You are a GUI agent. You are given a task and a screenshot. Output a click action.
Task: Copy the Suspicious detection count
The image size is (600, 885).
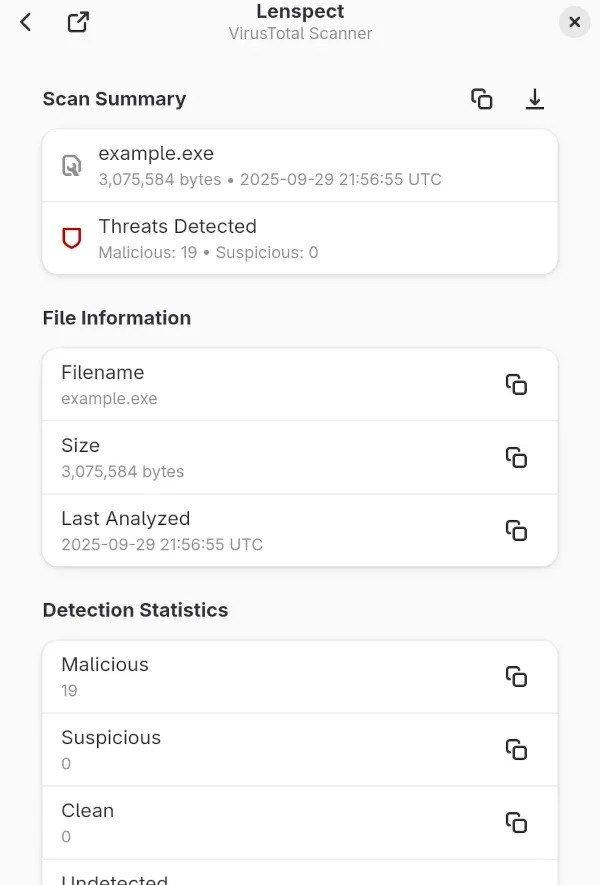[x=517, y=749]
